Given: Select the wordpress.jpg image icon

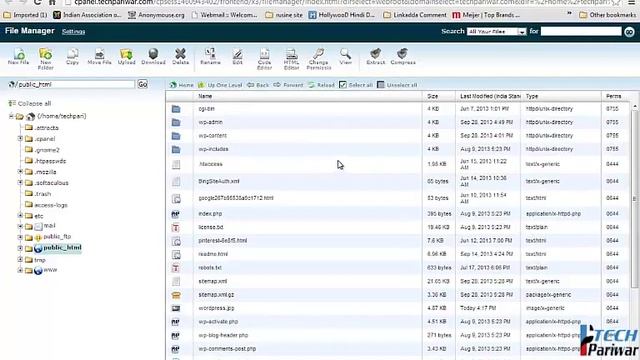Looking at the screenshot, I should (x=176, y=308).
